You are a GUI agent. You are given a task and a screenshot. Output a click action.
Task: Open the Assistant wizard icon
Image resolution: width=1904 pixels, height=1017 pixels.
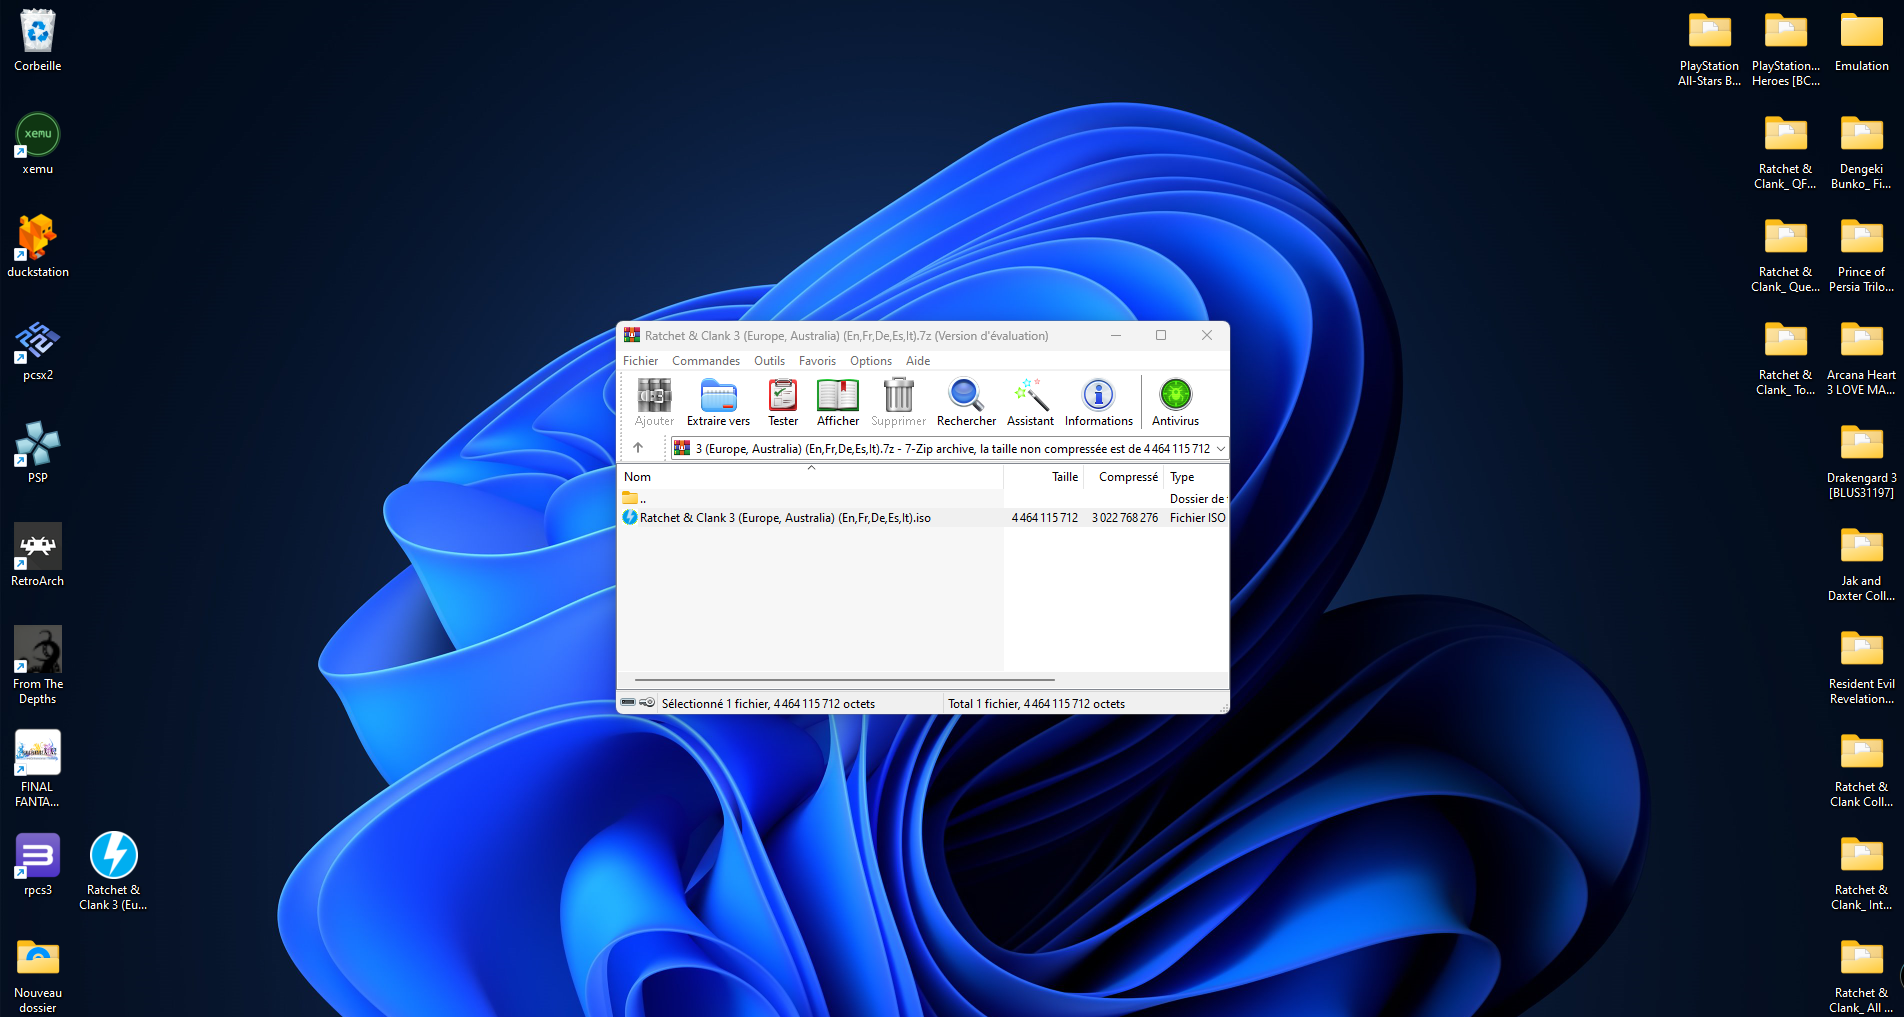tap(1030, 403)
